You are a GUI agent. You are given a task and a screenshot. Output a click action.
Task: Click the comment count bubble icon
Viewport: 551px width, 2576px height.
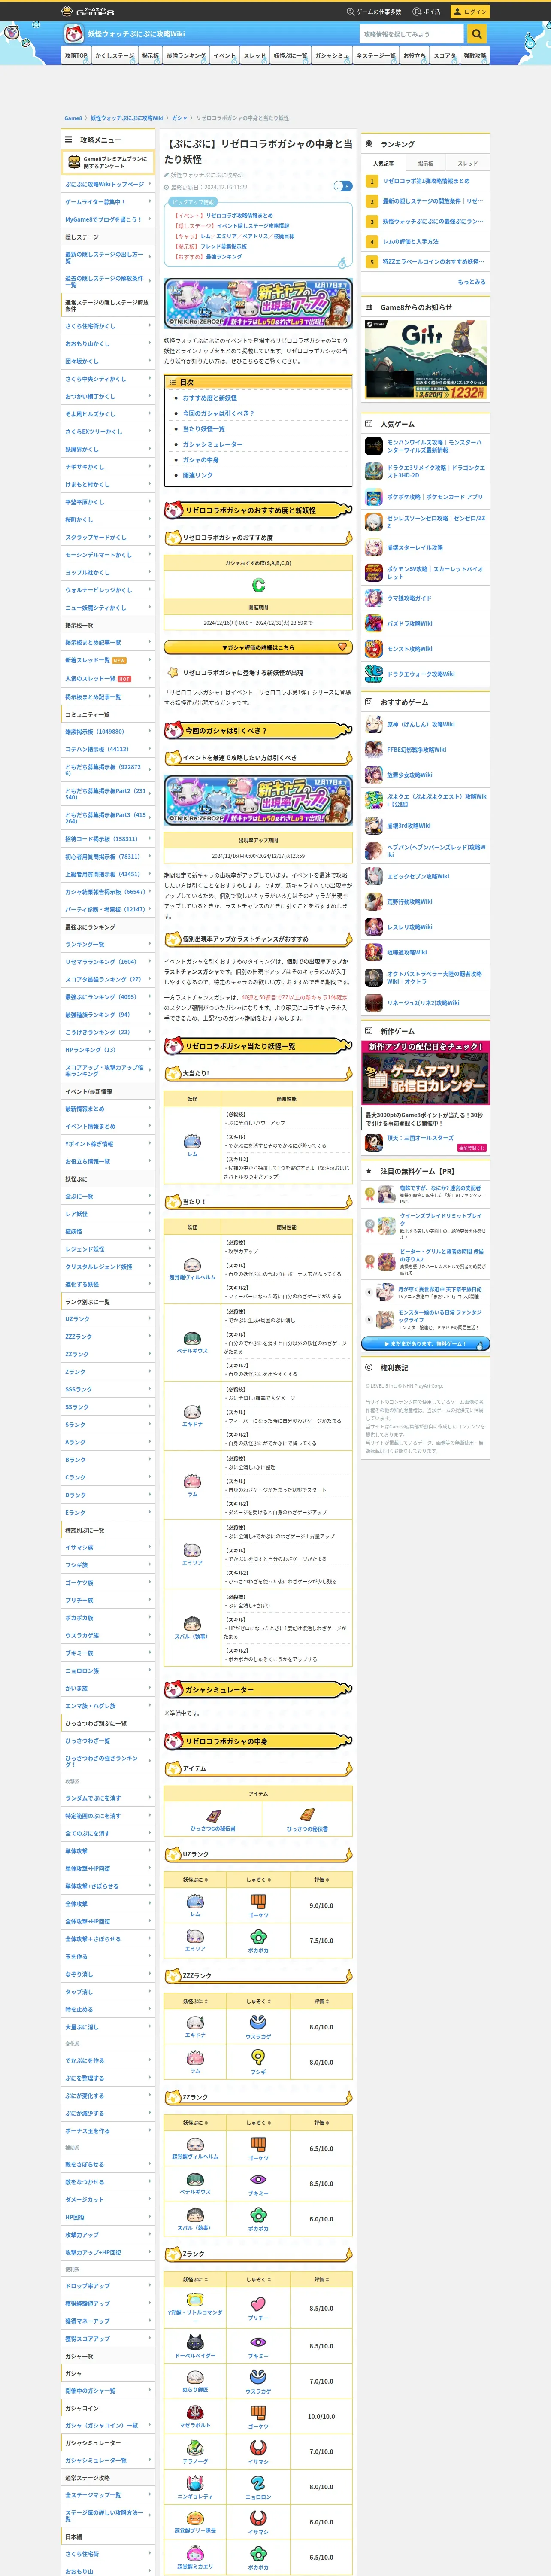[x=342, y=186]
